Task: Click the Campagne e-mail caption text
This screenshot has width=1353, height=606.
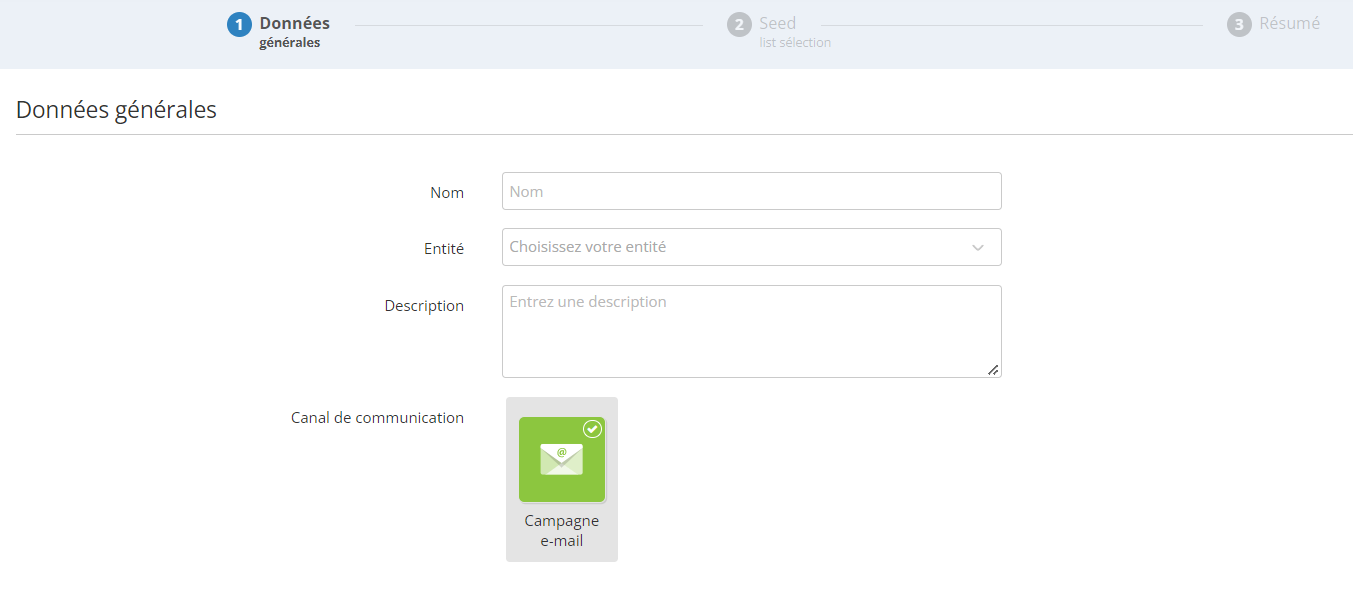Action: tap(562, 531)
